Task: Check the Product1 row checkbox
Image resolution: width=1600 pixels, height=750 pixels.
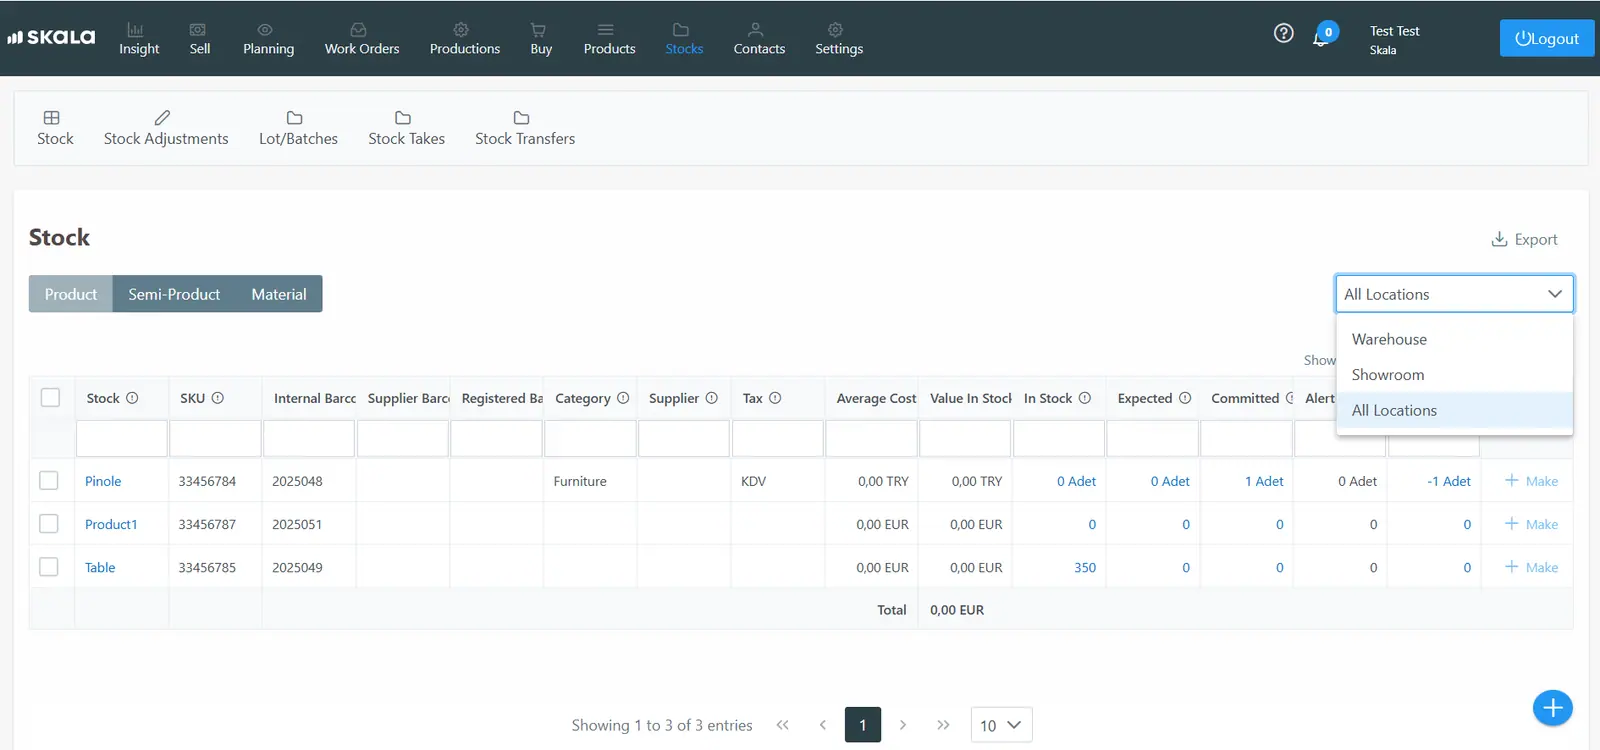Action: (49, 524)
